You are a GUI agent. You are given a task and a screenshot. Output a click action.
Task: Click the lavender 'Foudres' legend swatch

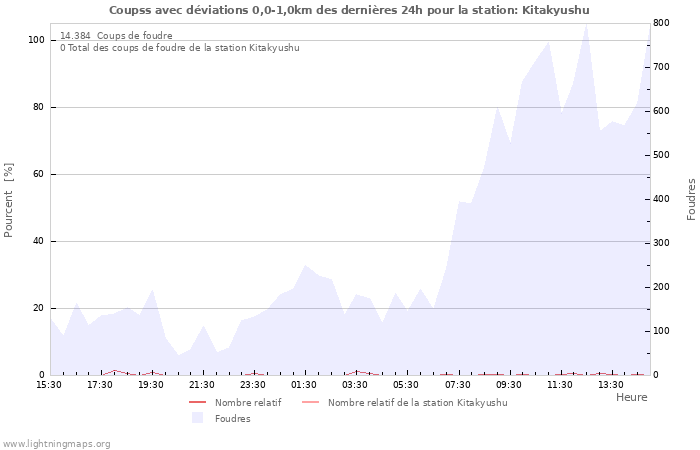(197, 418)
